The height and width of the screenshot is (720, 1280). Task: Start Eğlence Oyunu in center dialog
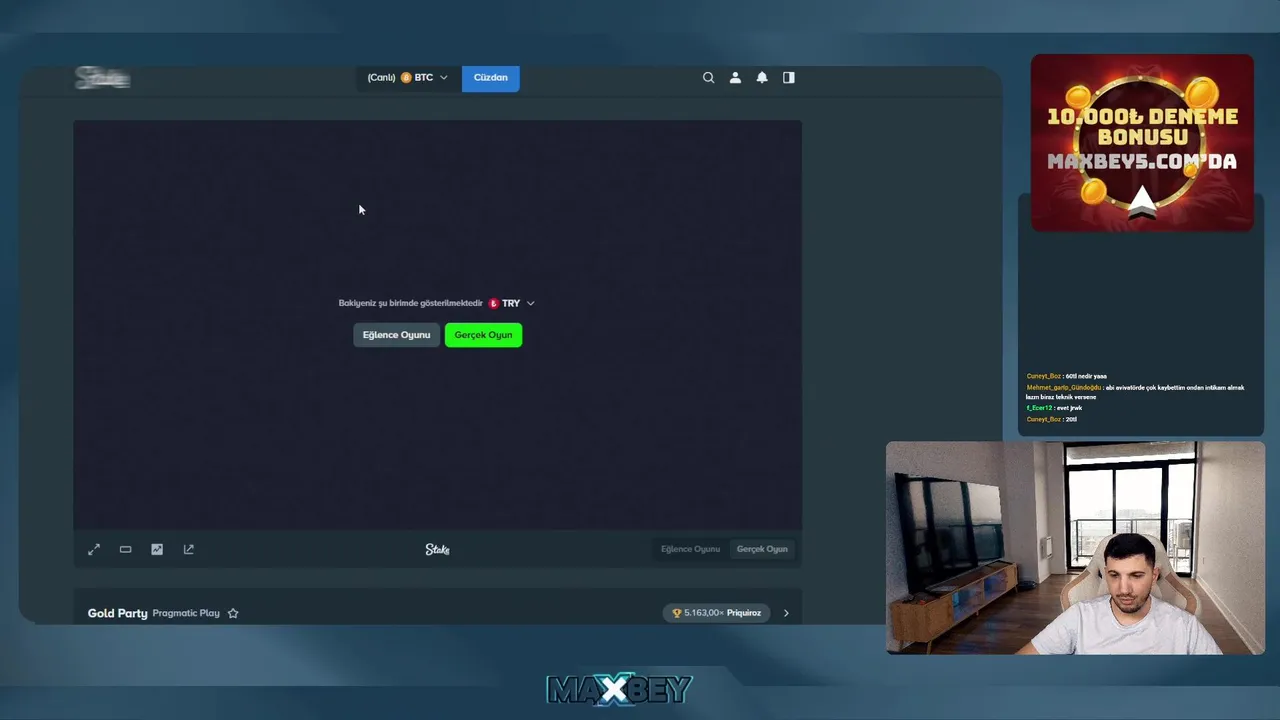coord(396,335)
